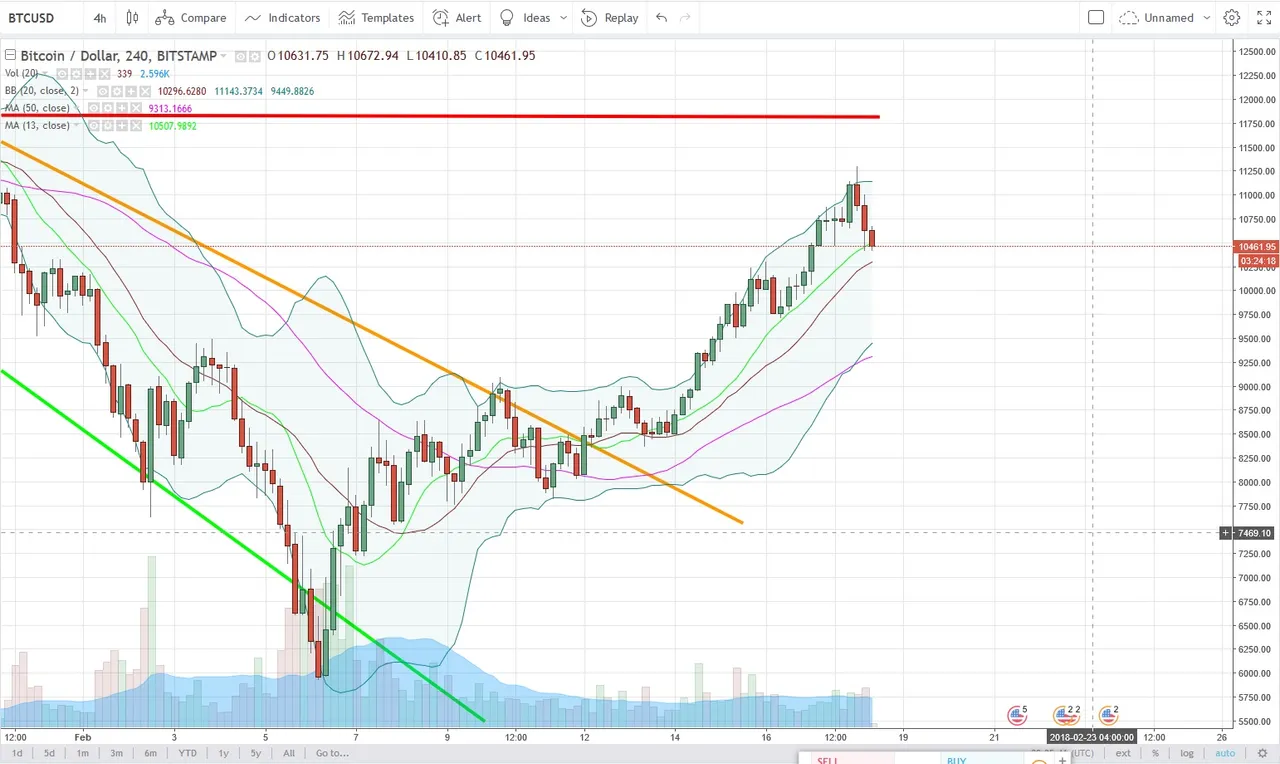Open settings for the BB (20, close, 2) indicator
This screenshot has height=764, width=1280.
[x=117, y=91]
